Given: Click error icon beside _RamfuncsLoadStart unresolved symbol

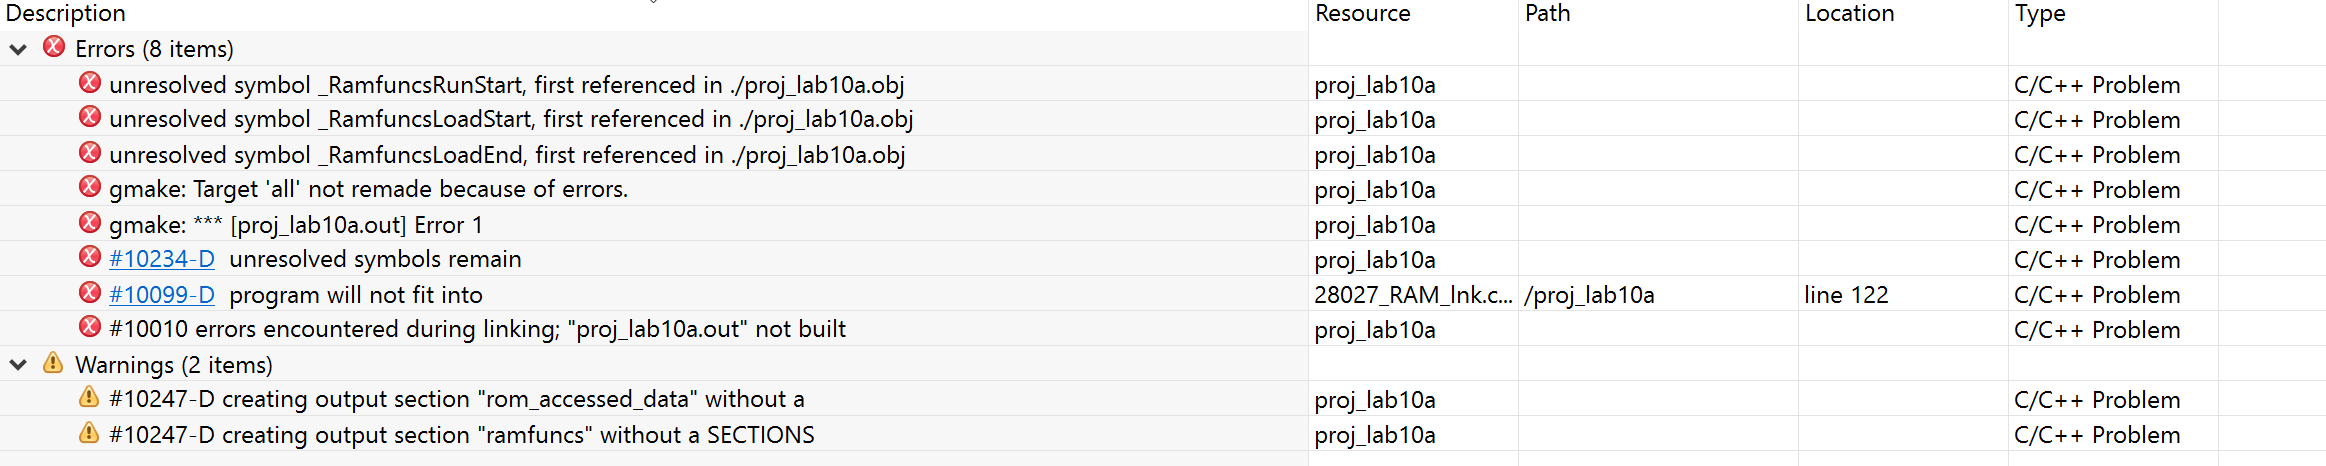Looking at the screenshot, I should coord(90,118).
